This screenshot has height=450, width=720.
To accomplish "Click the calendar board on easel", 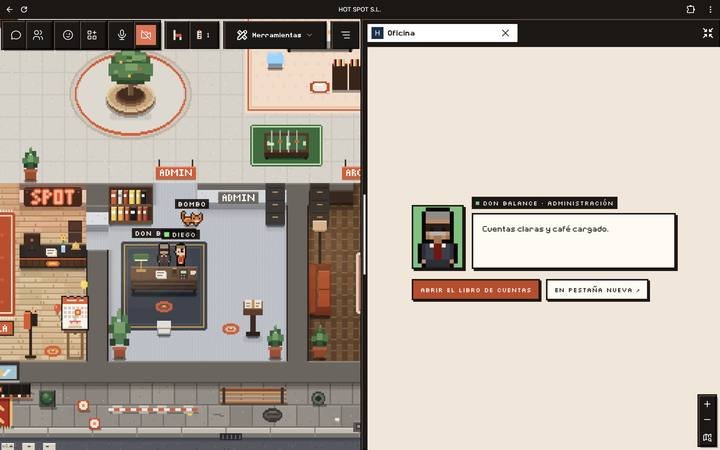I will point(74,313).
